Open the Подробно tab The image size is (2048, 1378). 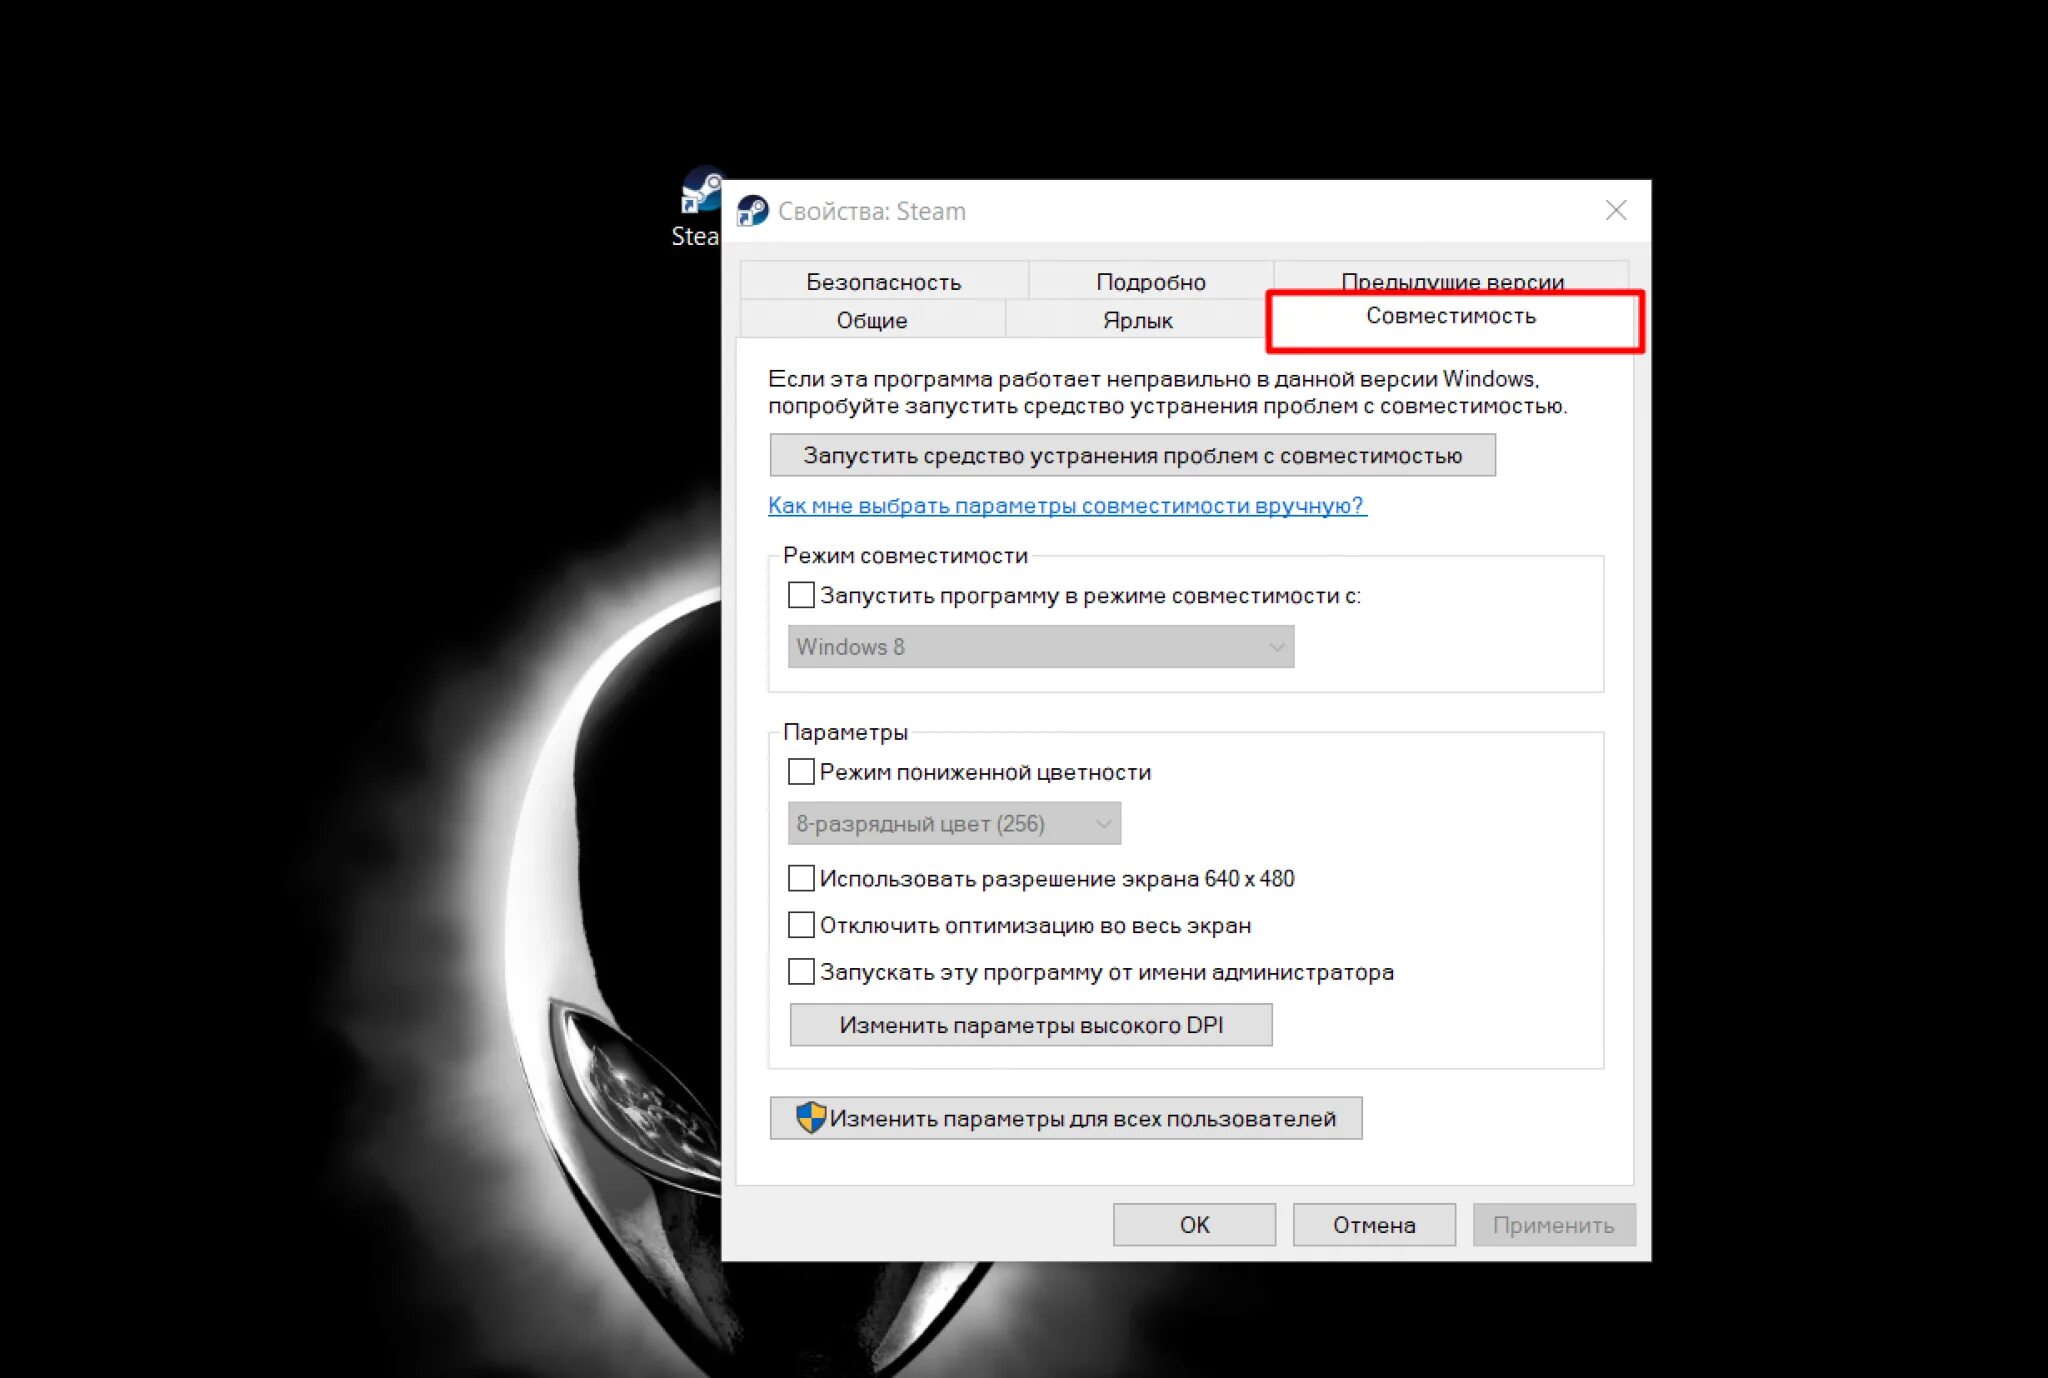[1150, 282]
